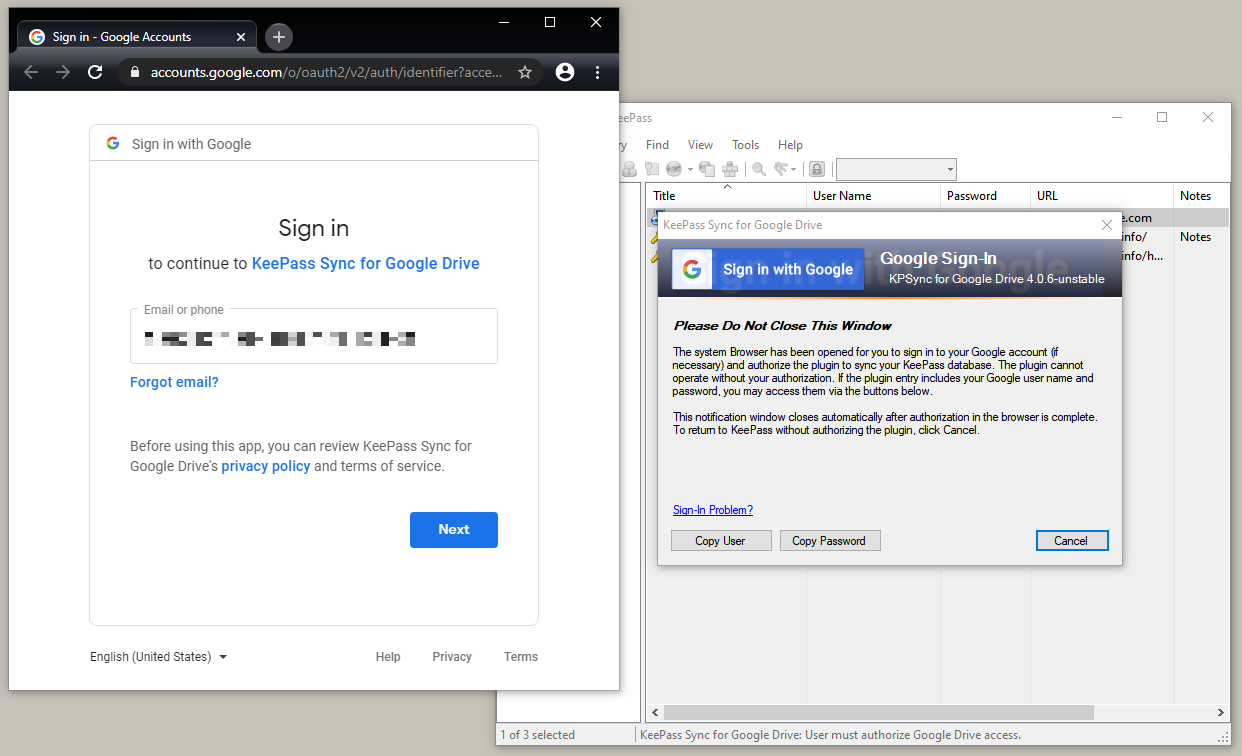
Task: Open the View menu in KeePass
Action: click(700, 145)
